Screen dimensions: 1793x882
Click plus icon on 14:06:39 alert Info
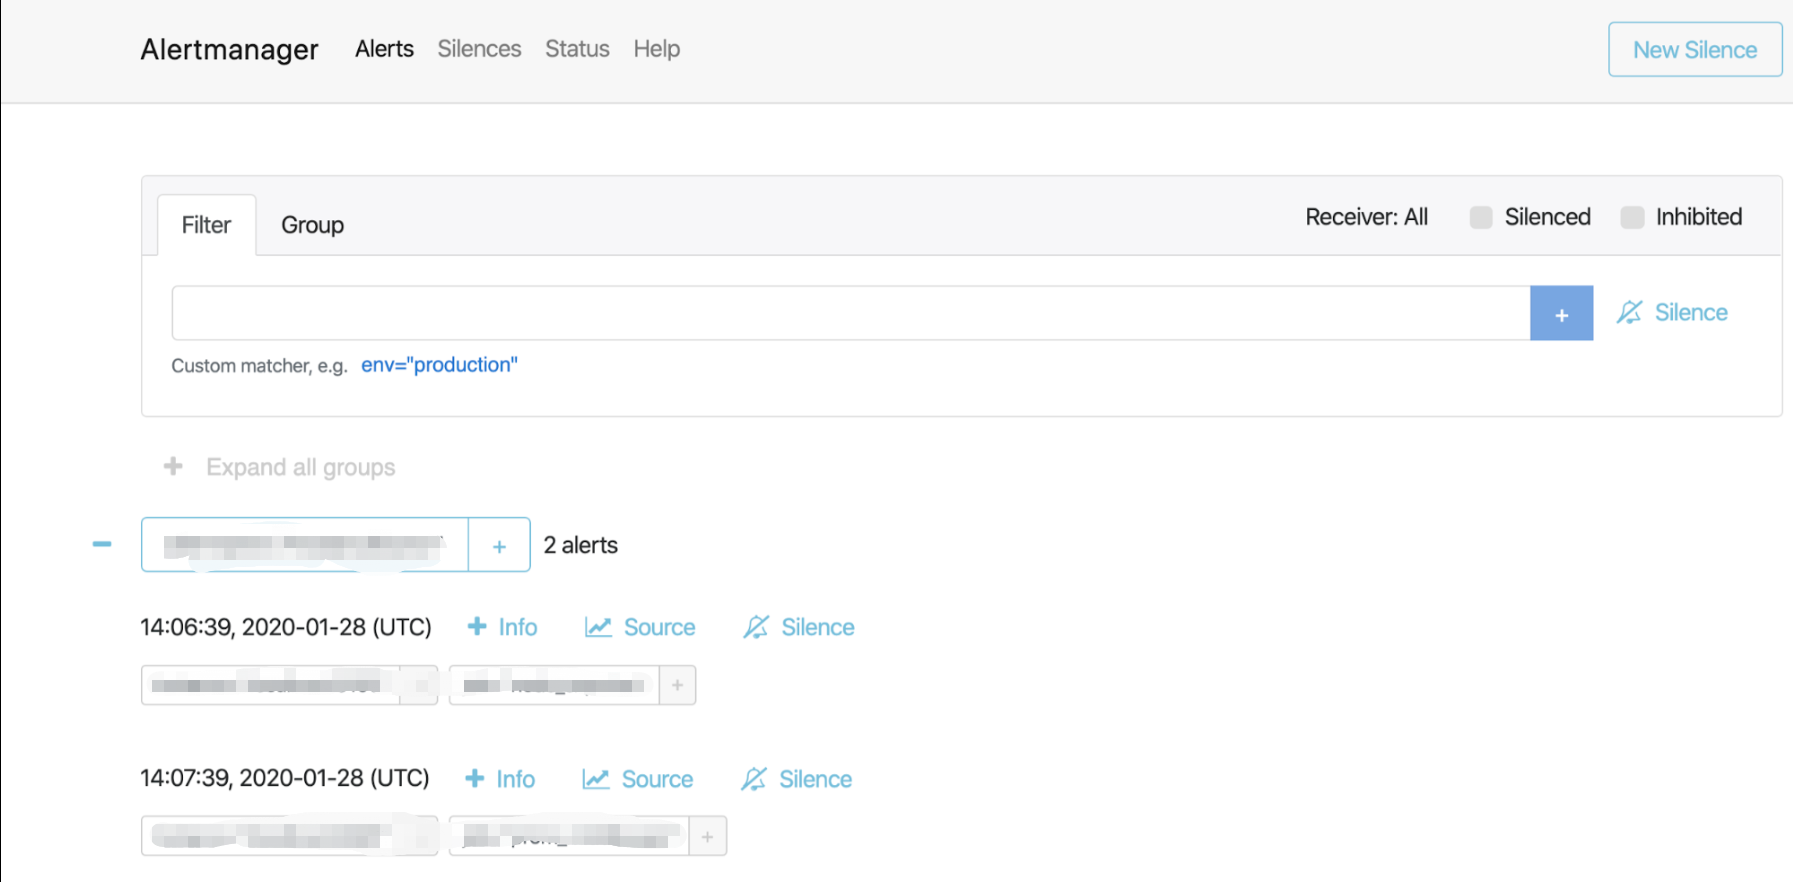[477, 626]
